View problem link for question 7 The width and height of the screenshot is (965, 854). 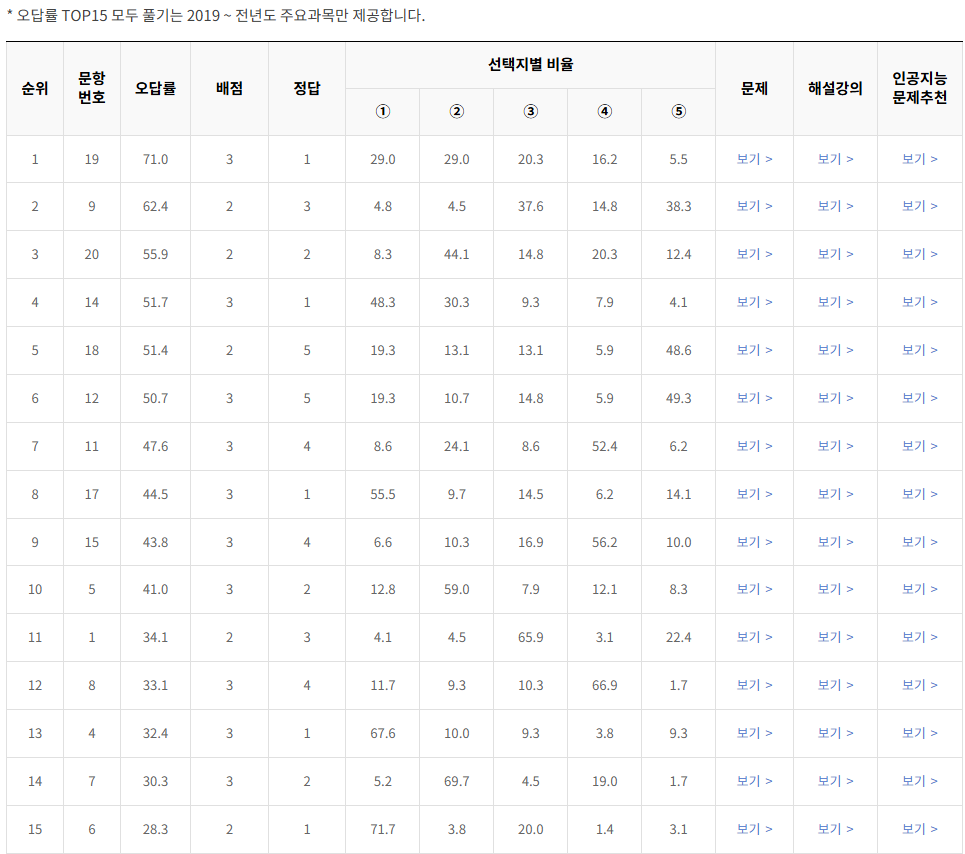[x=755, y=781]
